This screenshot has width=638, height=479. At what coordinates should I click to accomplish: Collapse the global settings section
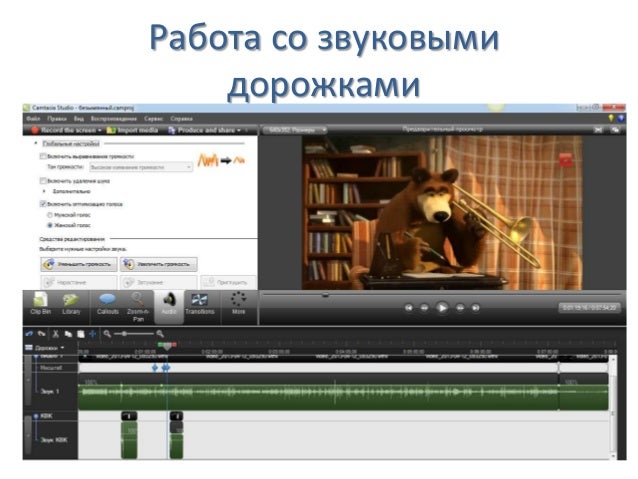coord(36,143)
